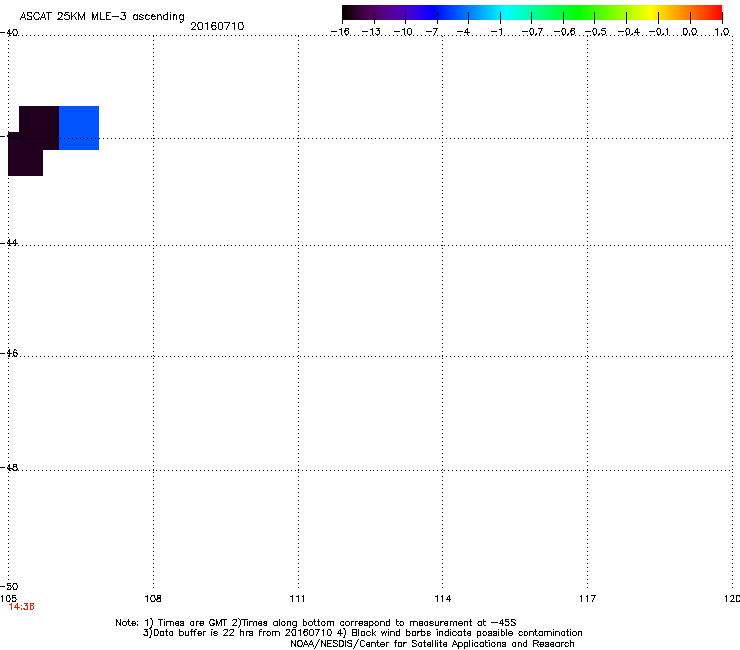Click the dark purple data block on the map

click(x=33, y=141)
